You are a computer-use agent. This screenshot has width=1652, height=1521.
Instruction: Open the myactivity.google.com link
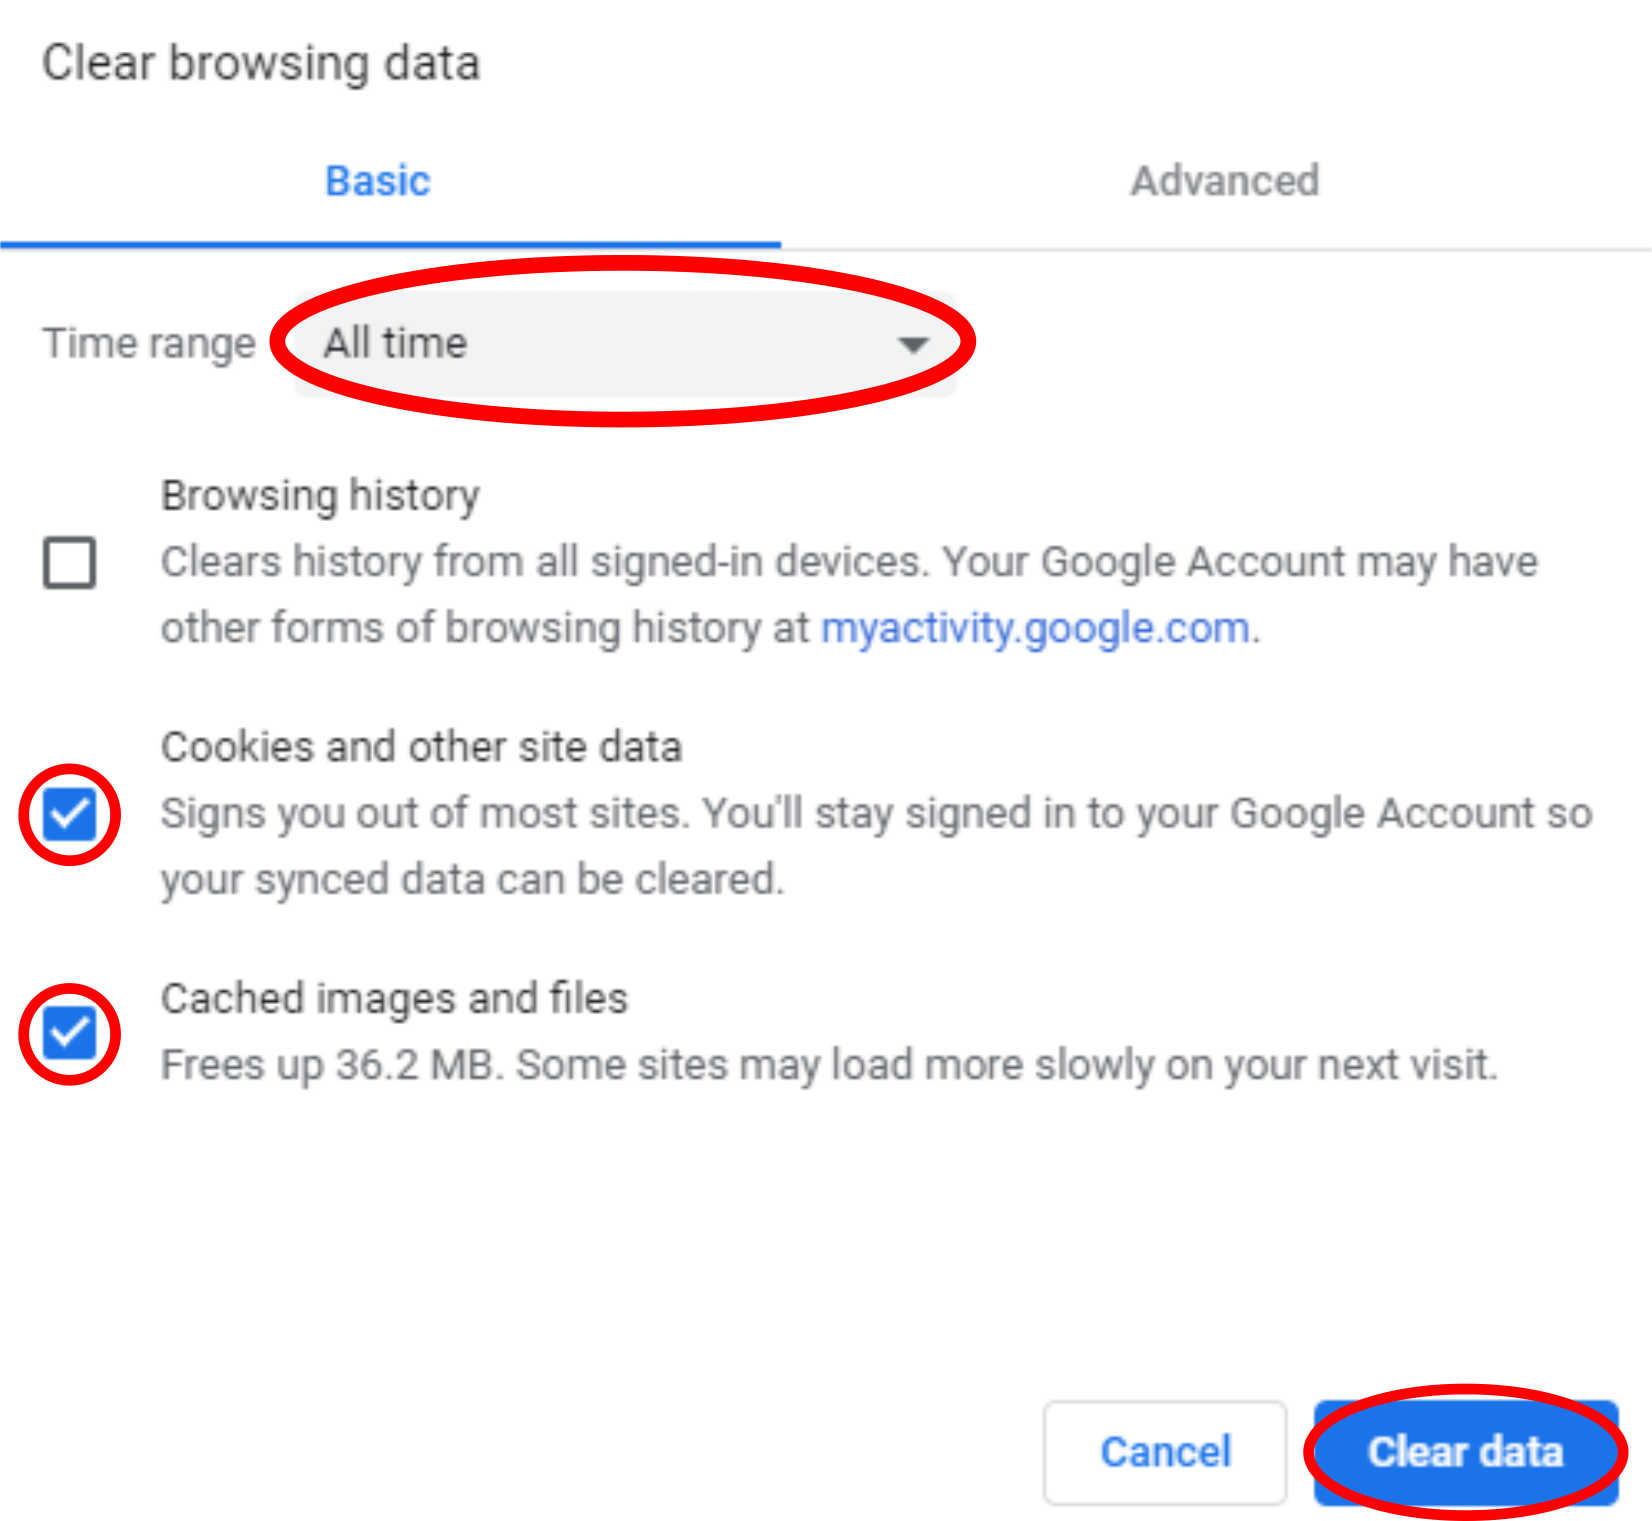1035,628
